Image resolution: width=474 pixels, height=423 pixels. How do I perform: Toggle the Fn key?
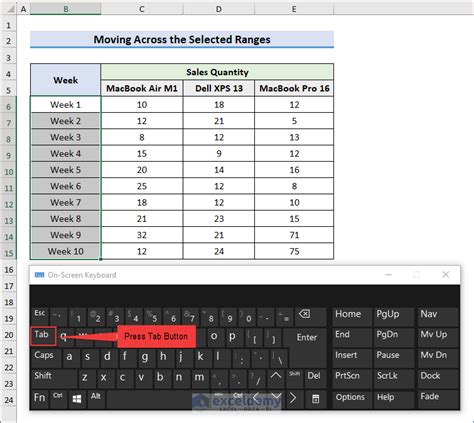tap(40, 399)
